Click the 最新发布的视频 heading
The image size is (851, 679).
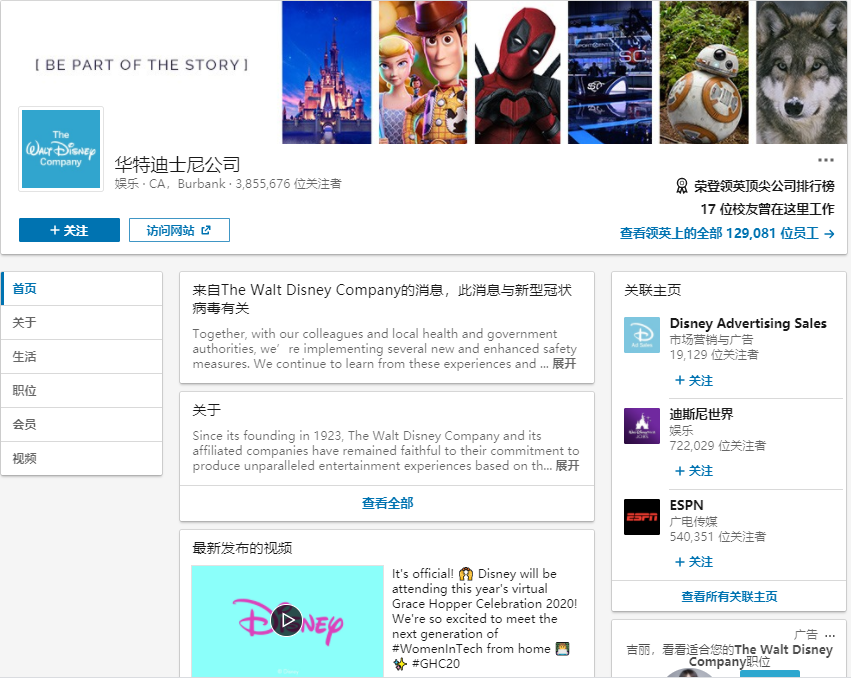(x=242, y=548)
